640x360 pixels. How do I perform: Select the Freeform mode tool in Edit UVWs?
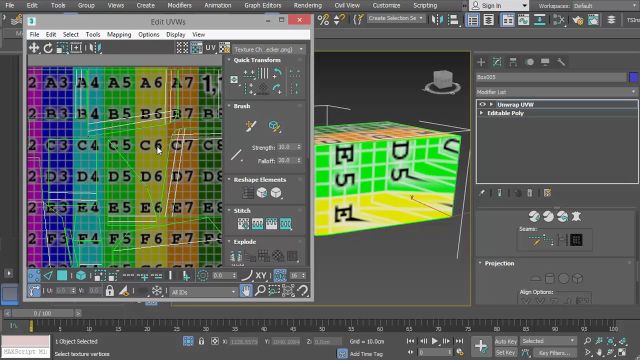click(x=76, y=48)
